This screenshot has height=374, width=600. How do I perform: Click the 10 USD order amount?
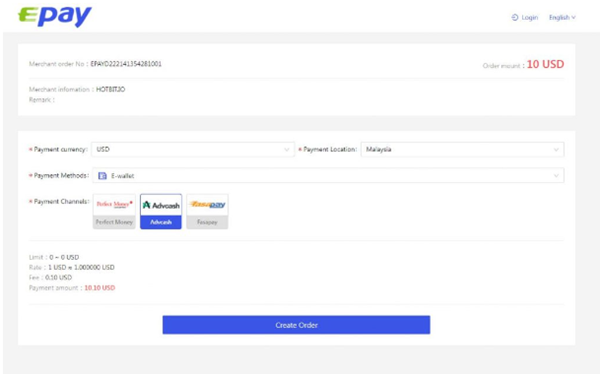point(545,64)
